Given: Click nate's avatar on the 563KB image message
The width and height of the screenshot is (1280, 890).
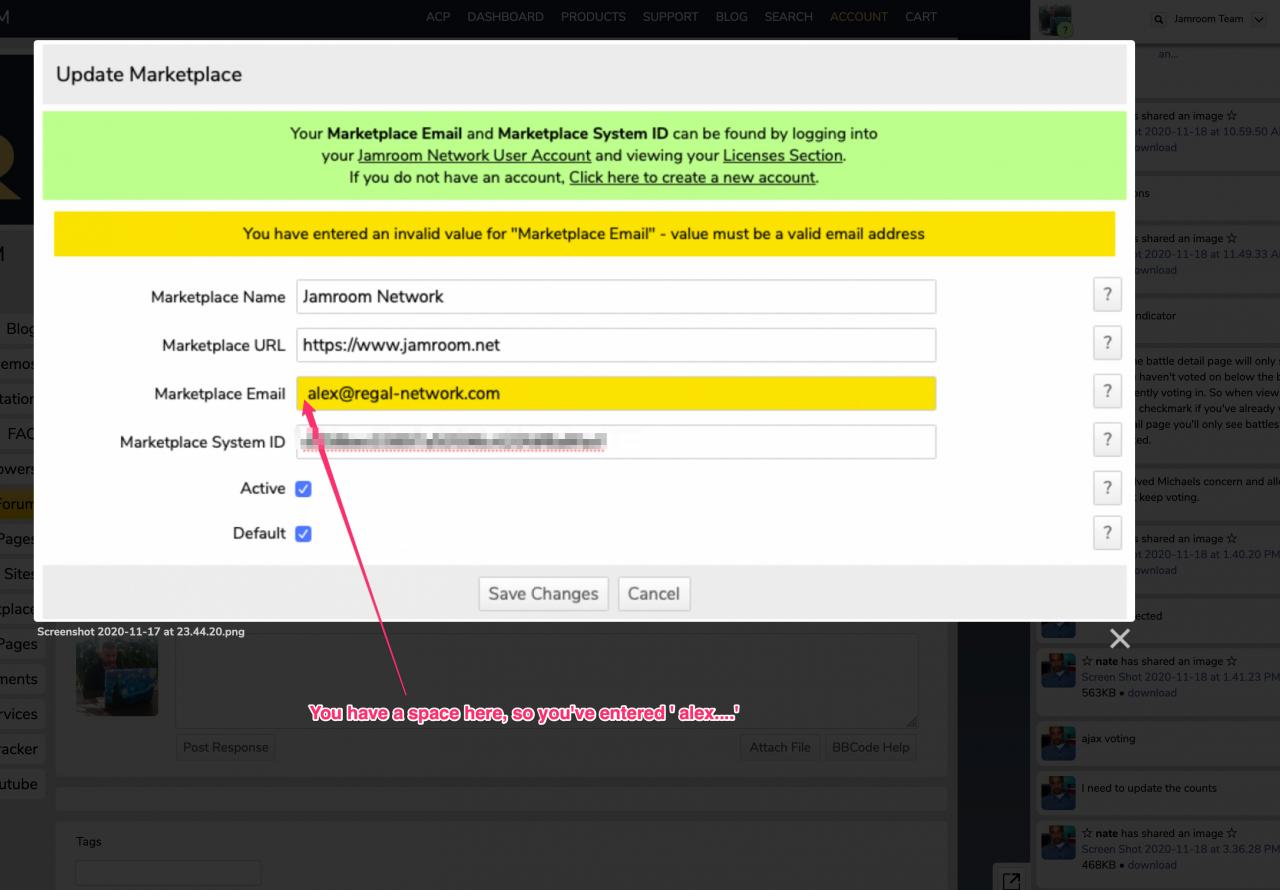Looking at the screenshot, I should tap(1058, 670).
